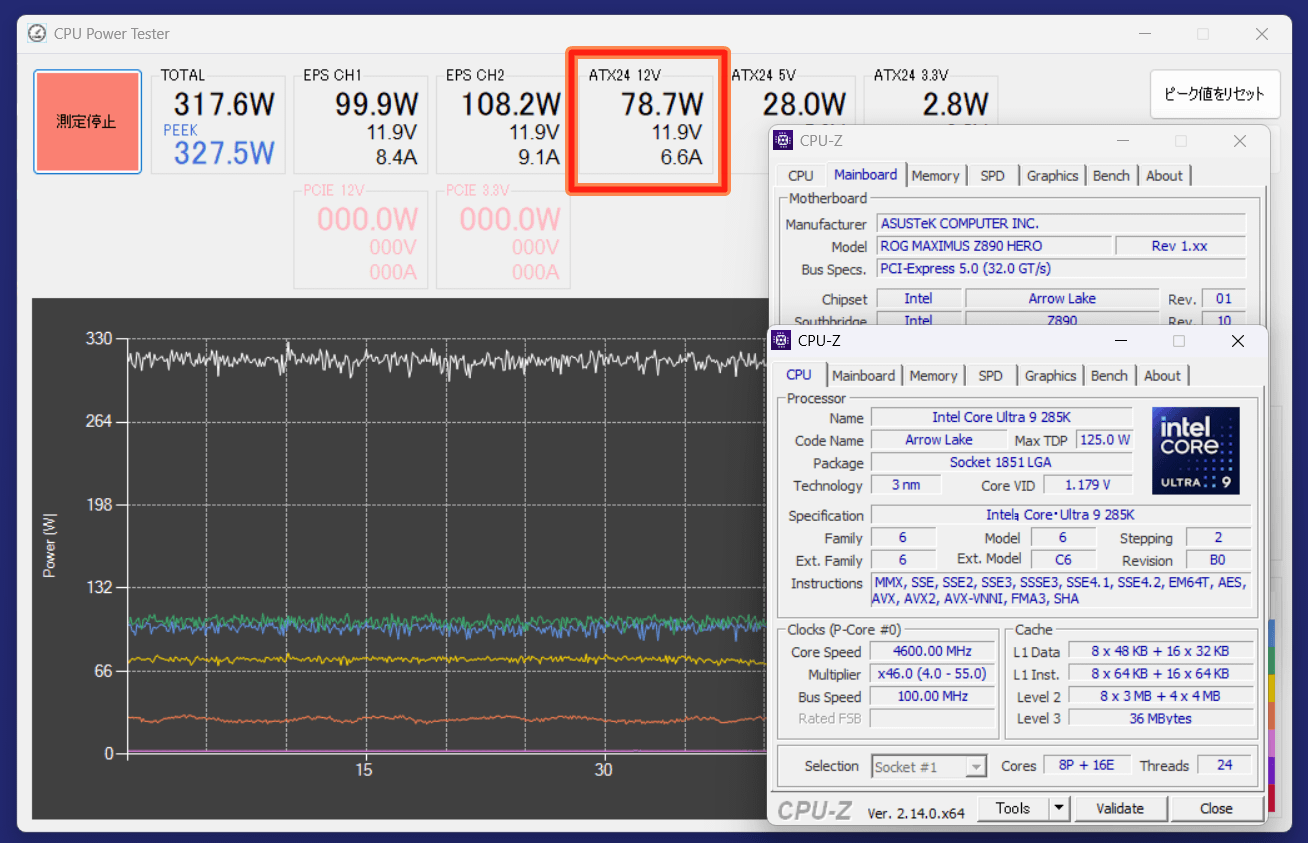
Task: Click the CPU Power Tester title bar icon
Action: 37,33
